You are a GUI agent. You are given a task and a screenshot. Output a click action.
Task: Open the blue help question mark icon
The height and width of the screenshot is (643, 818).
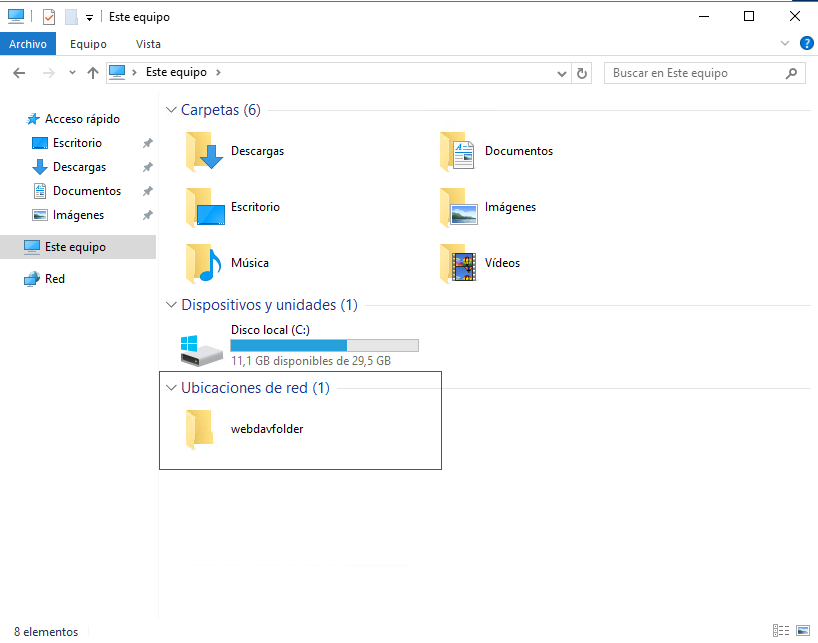tap(807, 43)
